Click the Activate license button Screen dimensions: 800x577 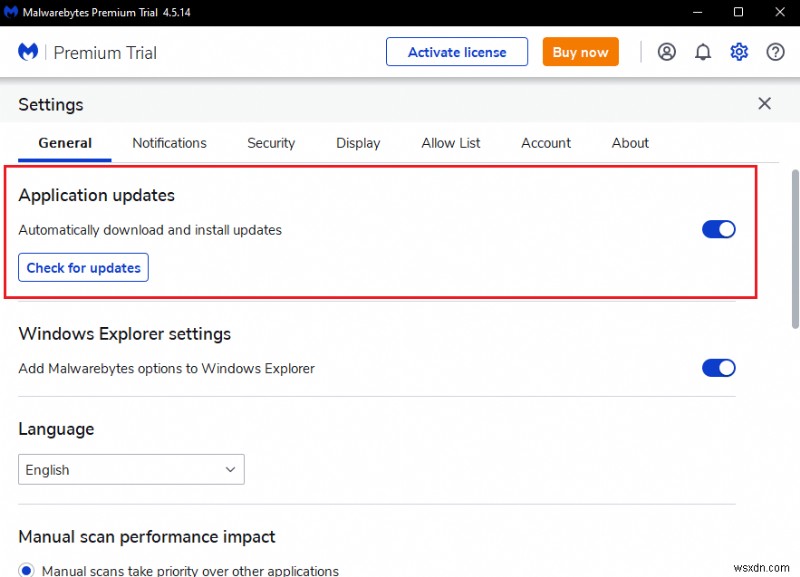(457, 52)
